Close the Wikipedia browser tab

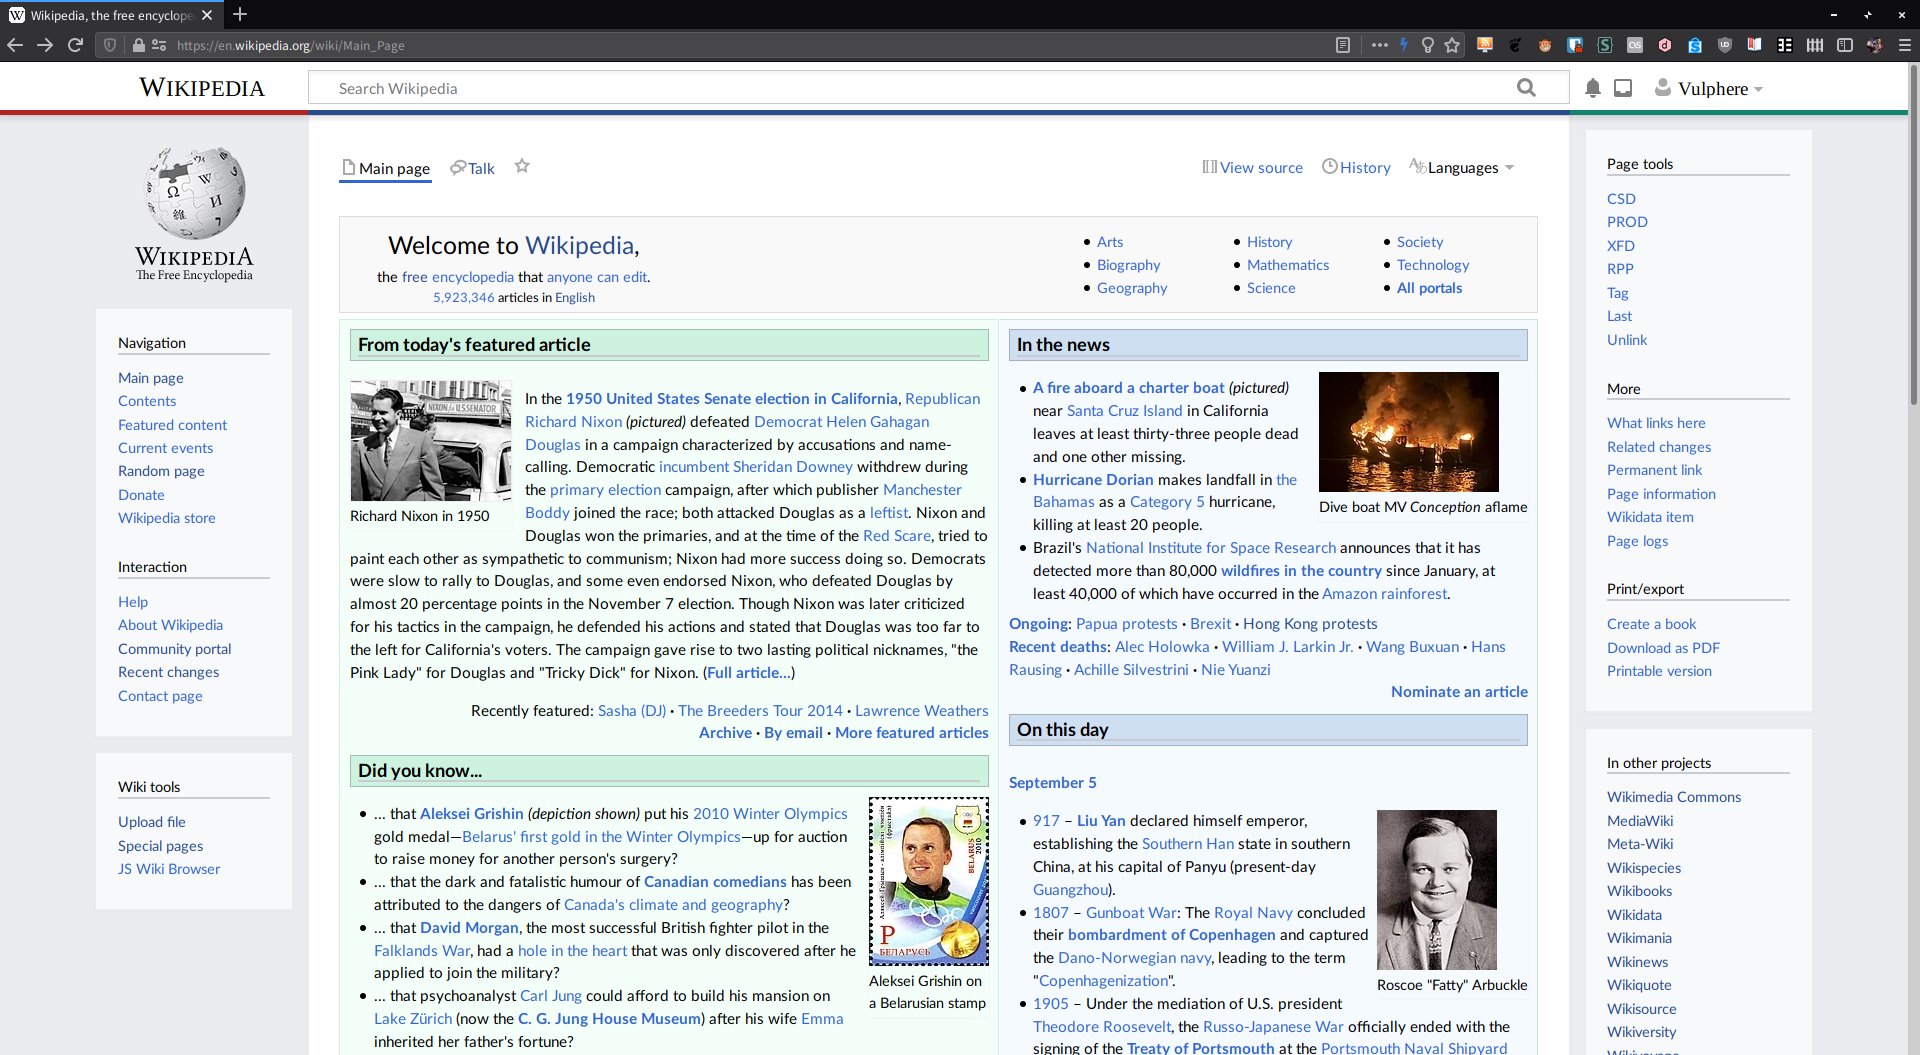point(207,15)
